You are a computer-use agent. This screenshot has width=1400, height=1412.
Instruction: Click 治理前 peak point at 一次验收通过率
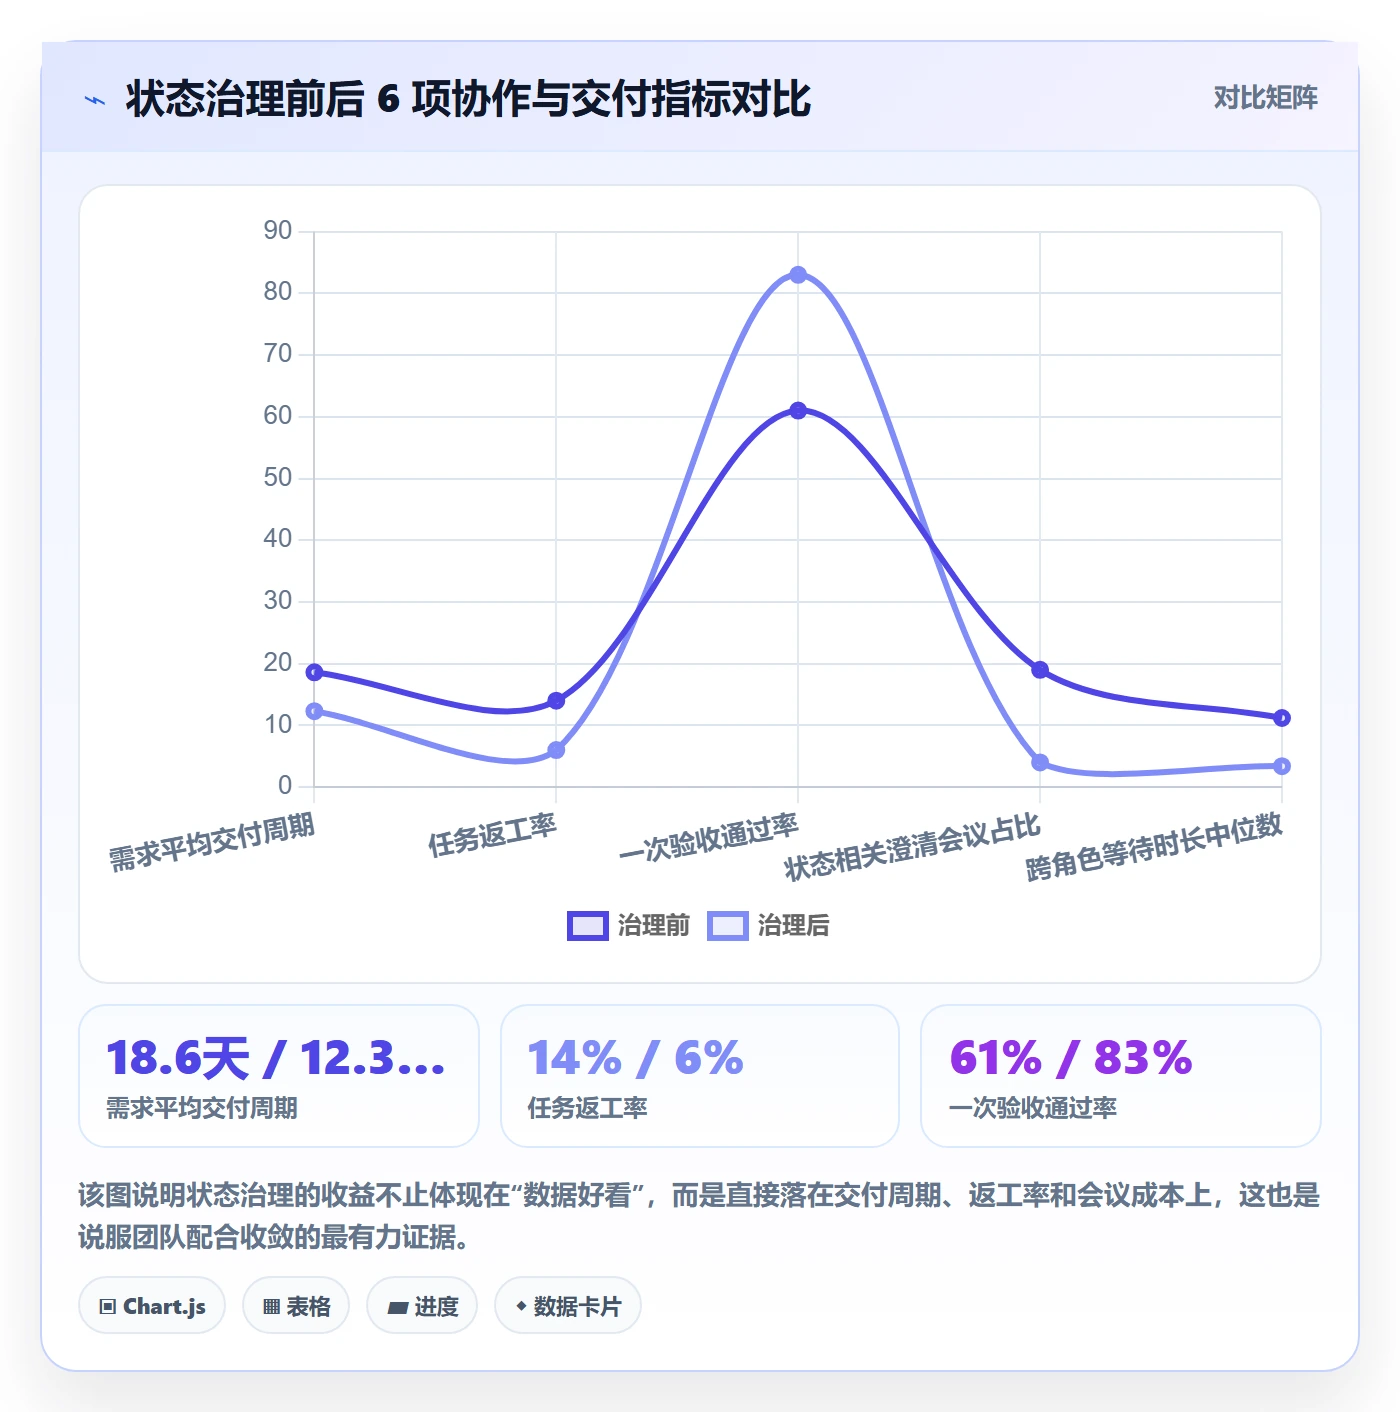tap(798, 411)
